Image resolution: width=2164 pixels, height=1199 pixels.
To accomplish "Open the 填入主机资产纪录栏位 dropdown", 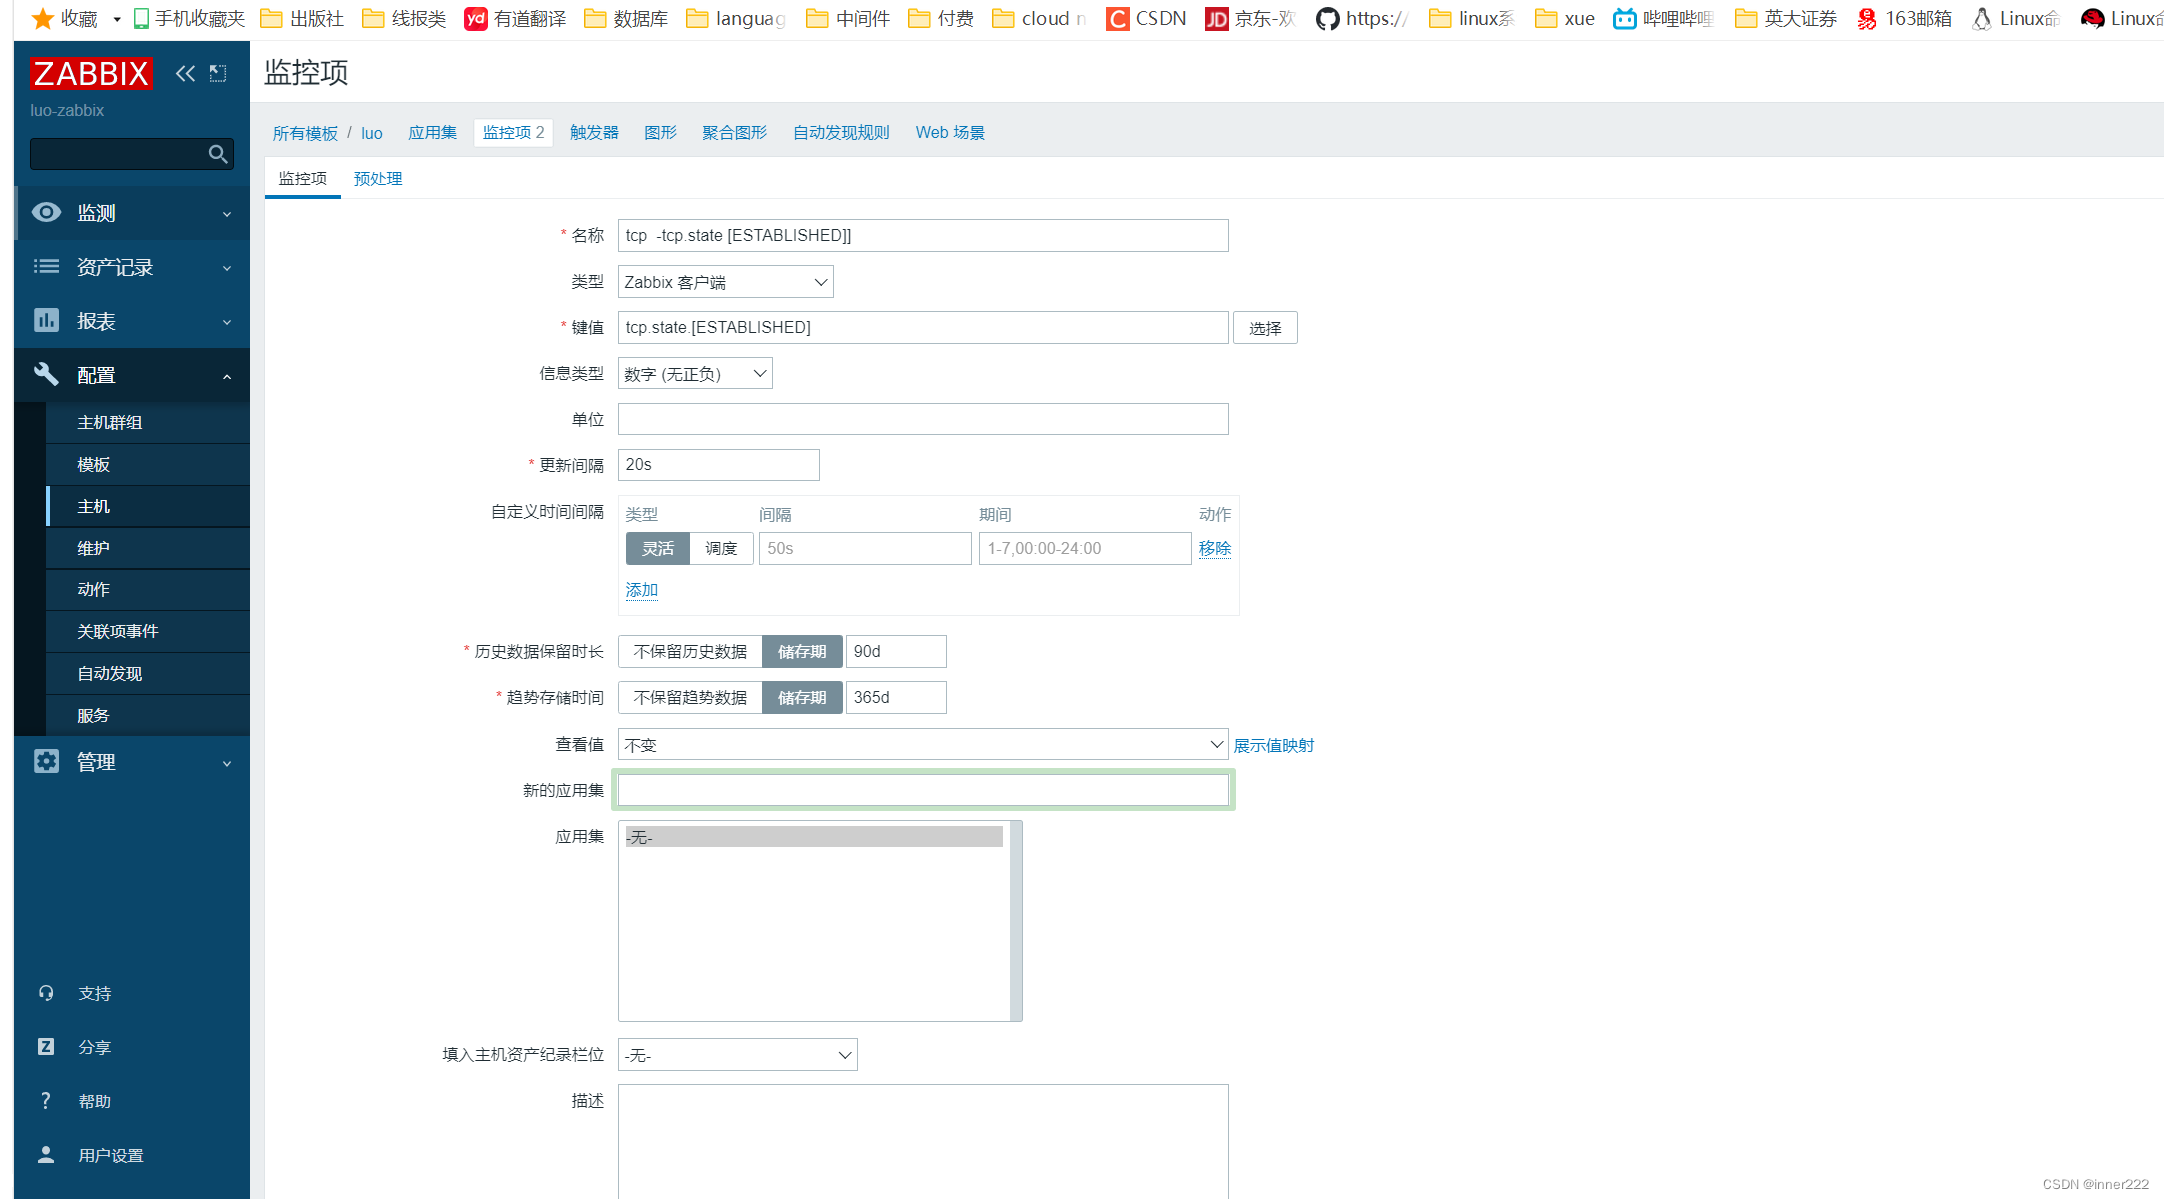I will coord(738,1055).
